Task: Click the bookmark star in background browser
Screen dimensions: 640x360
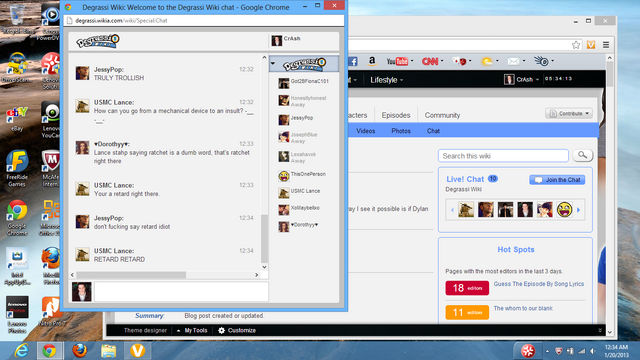Action: 576,45
